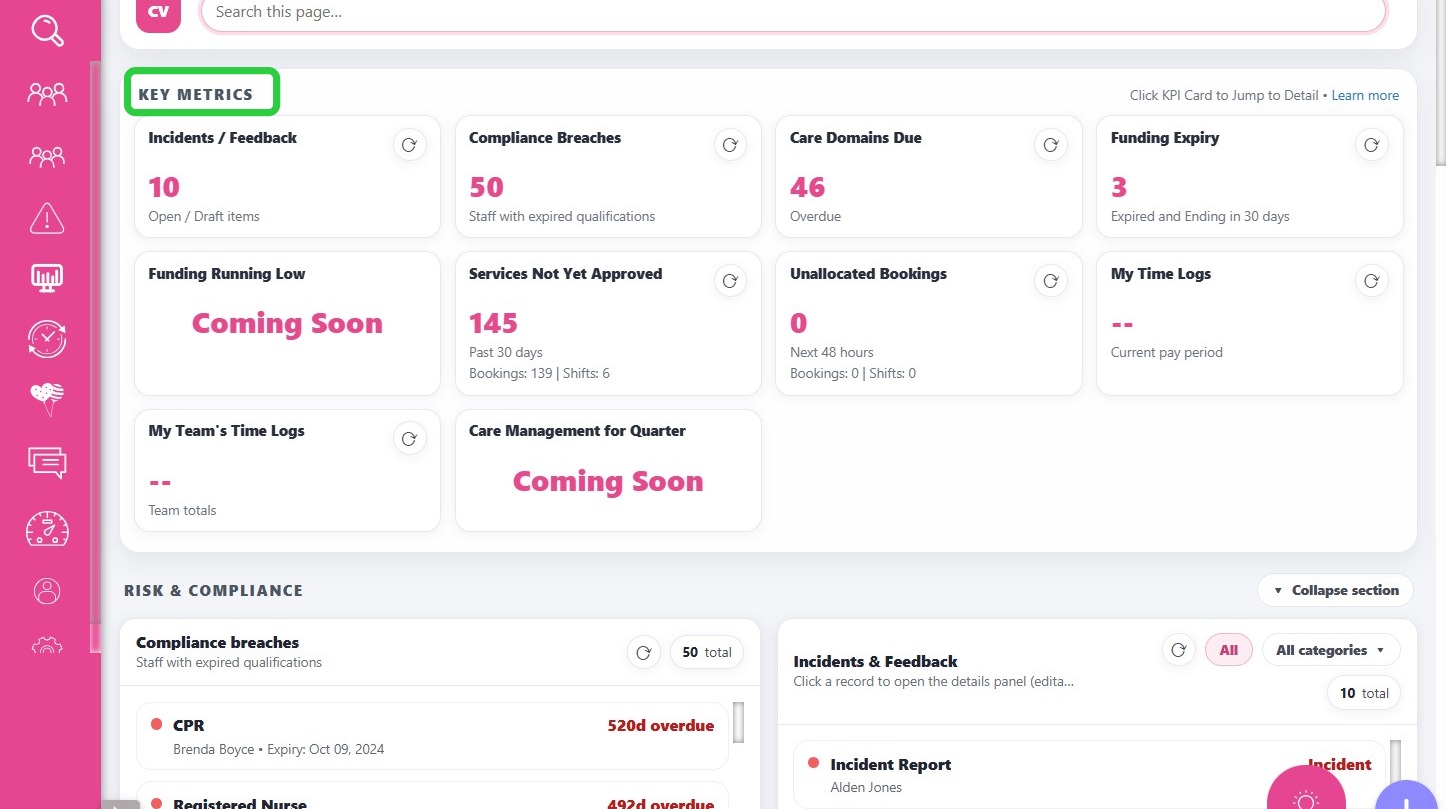Refresh the Unallocated Bookings KPI card
Image resolution: width=1446 pixels, height=809 pixels.
1050,281
